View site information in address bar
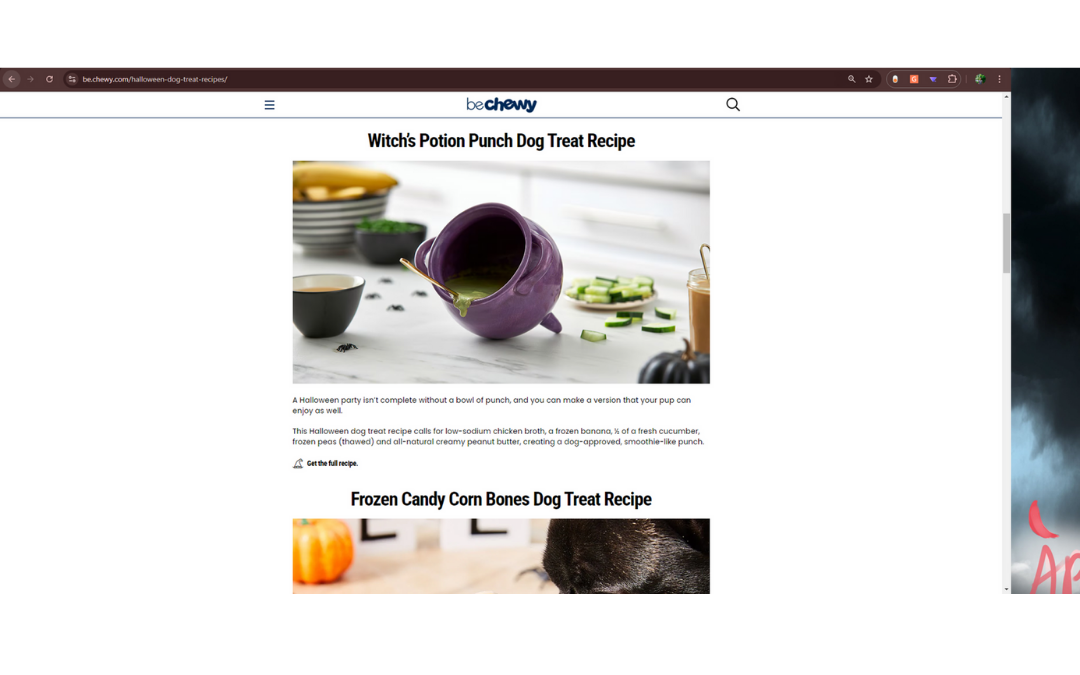The image size is (1080, 675). point(72,79)
